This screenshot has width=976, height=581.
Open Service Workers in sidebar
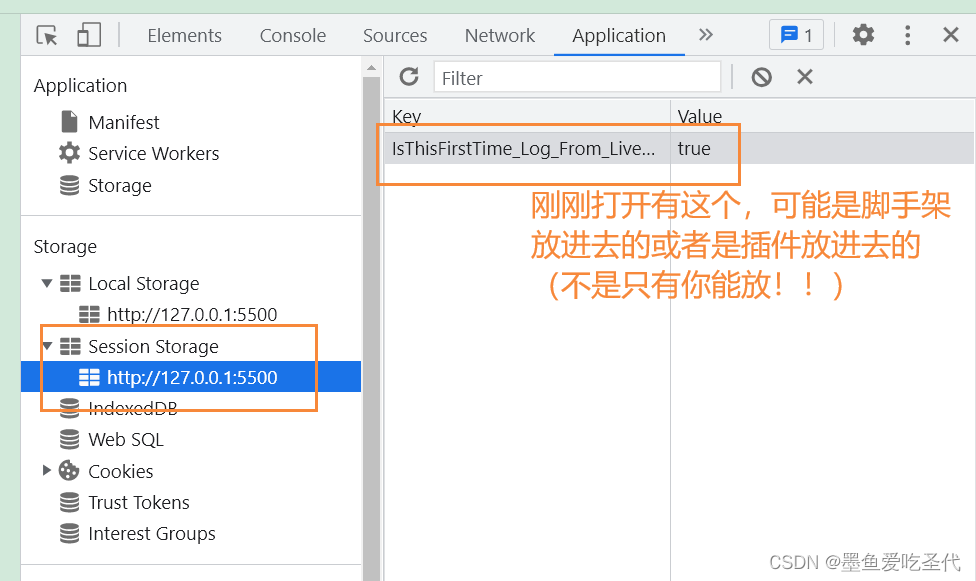click(154, 153)
